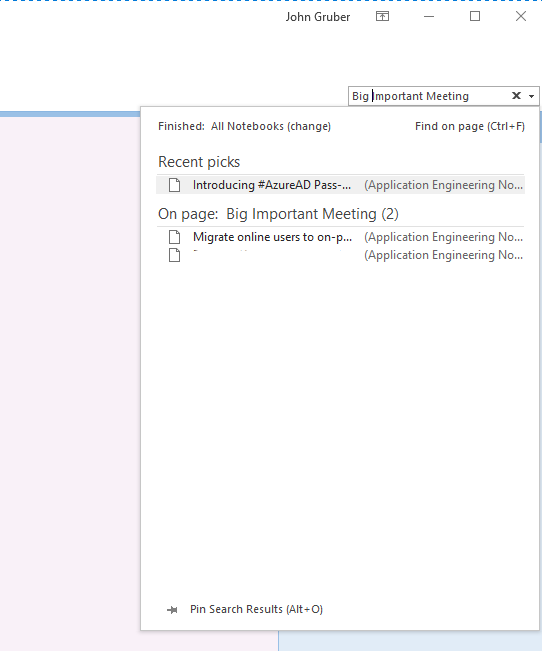Click the page icon beside Migrate online users
The height and width of the screenshot is (651, 542).
[x=174, y=237]
